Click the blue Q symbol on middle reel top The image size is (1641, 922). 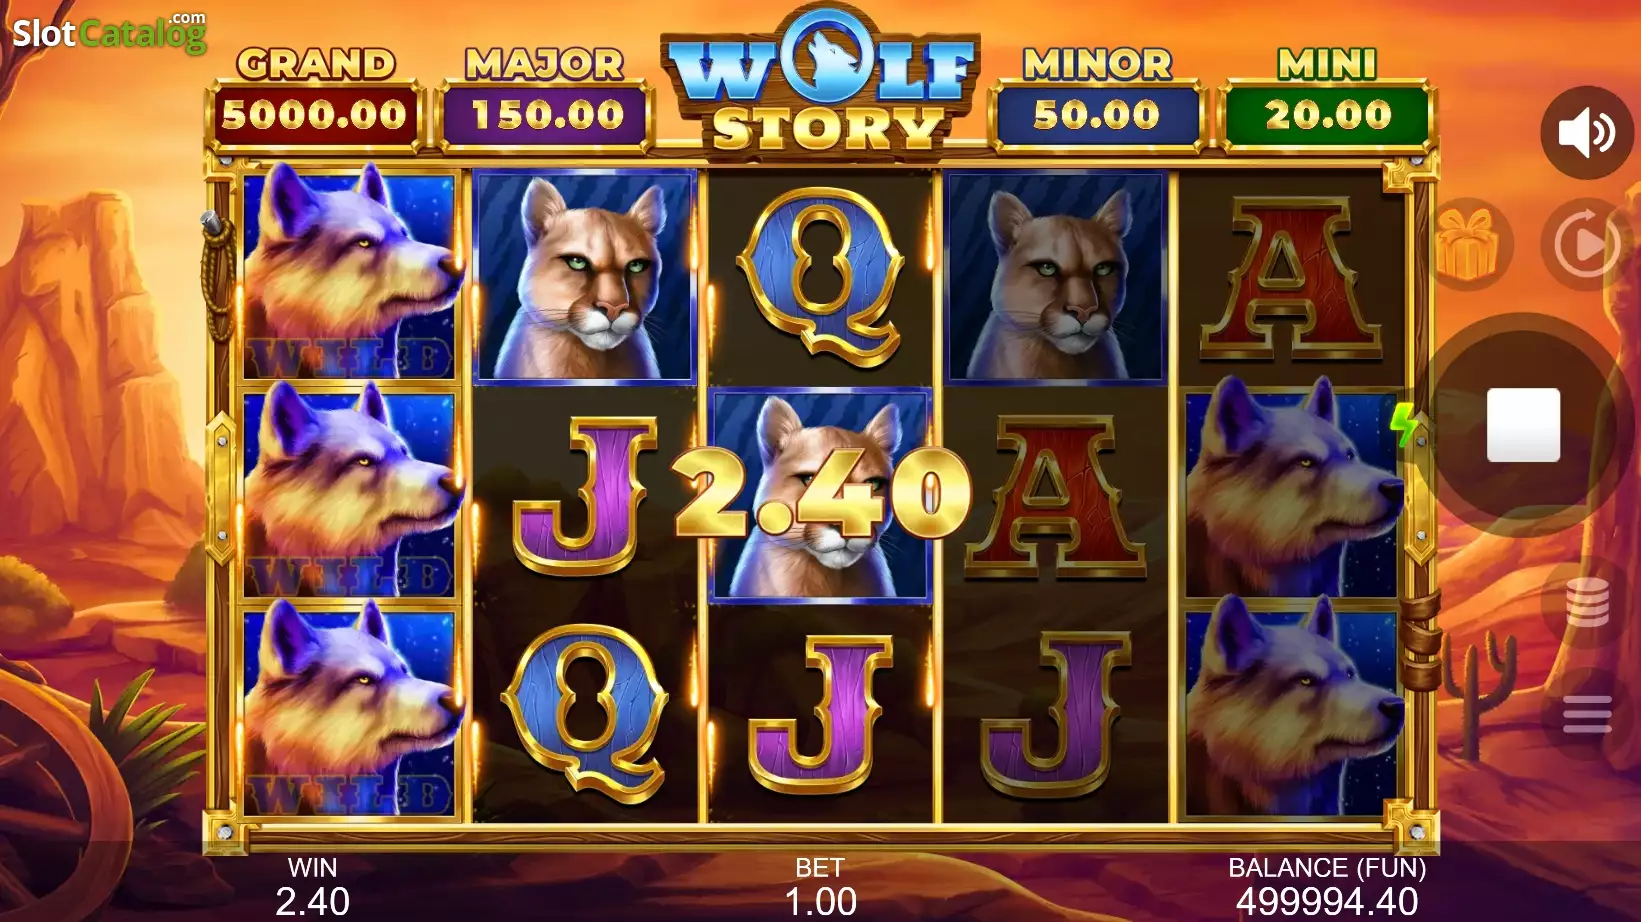pos(820,277)
